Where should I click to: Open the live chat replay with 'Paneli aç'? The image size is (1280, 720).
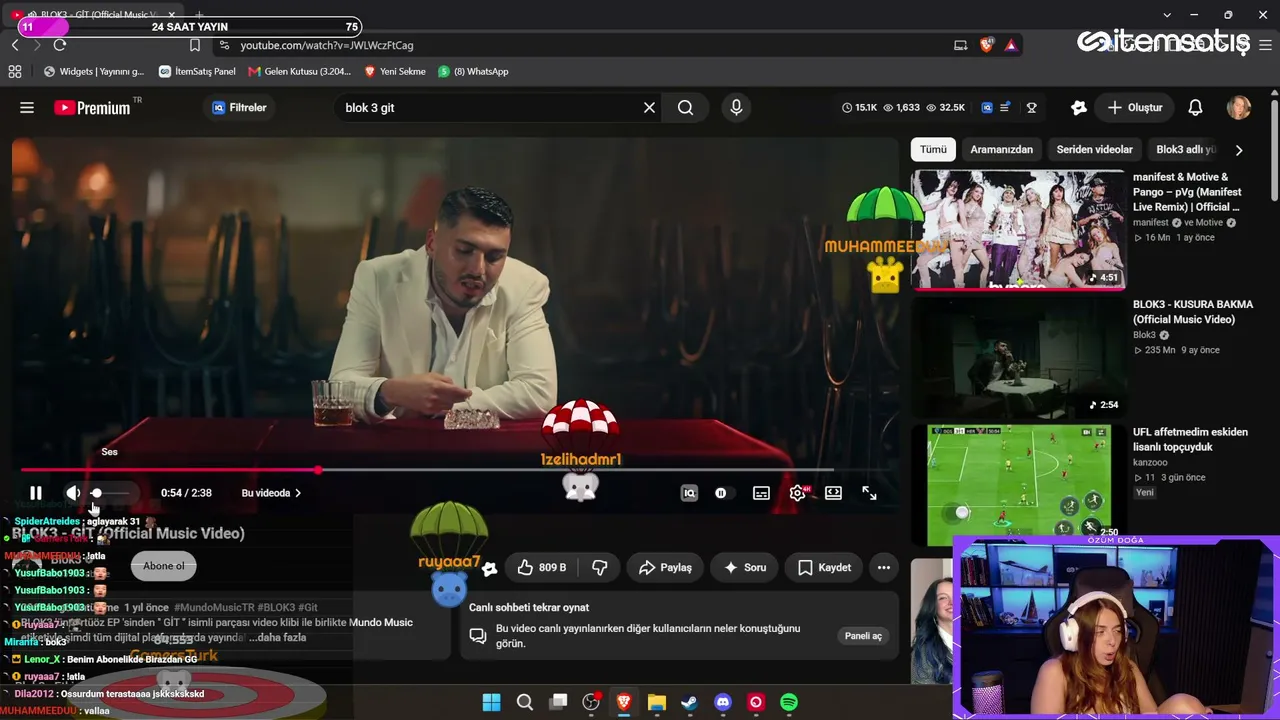[863, 636]
